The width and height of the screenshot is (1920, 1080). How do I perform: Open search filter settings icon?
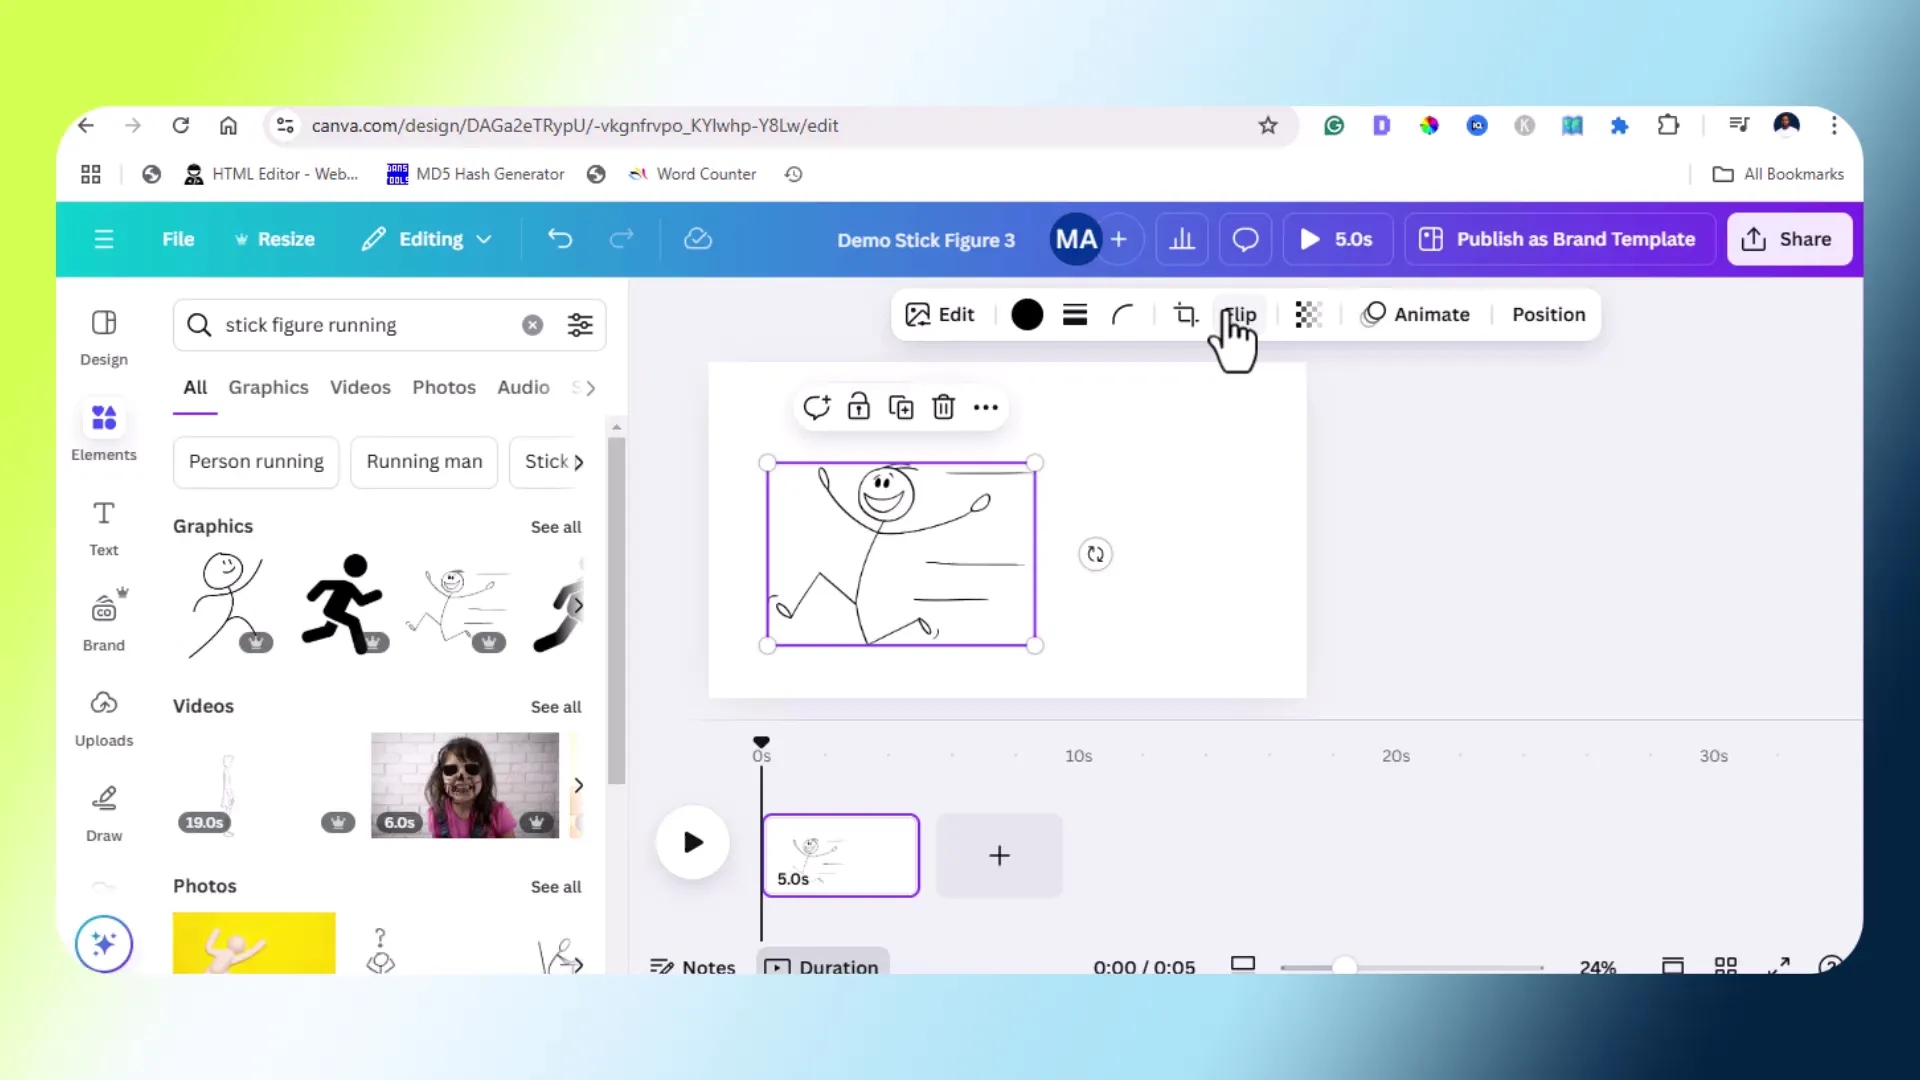[x=580, y=325]
